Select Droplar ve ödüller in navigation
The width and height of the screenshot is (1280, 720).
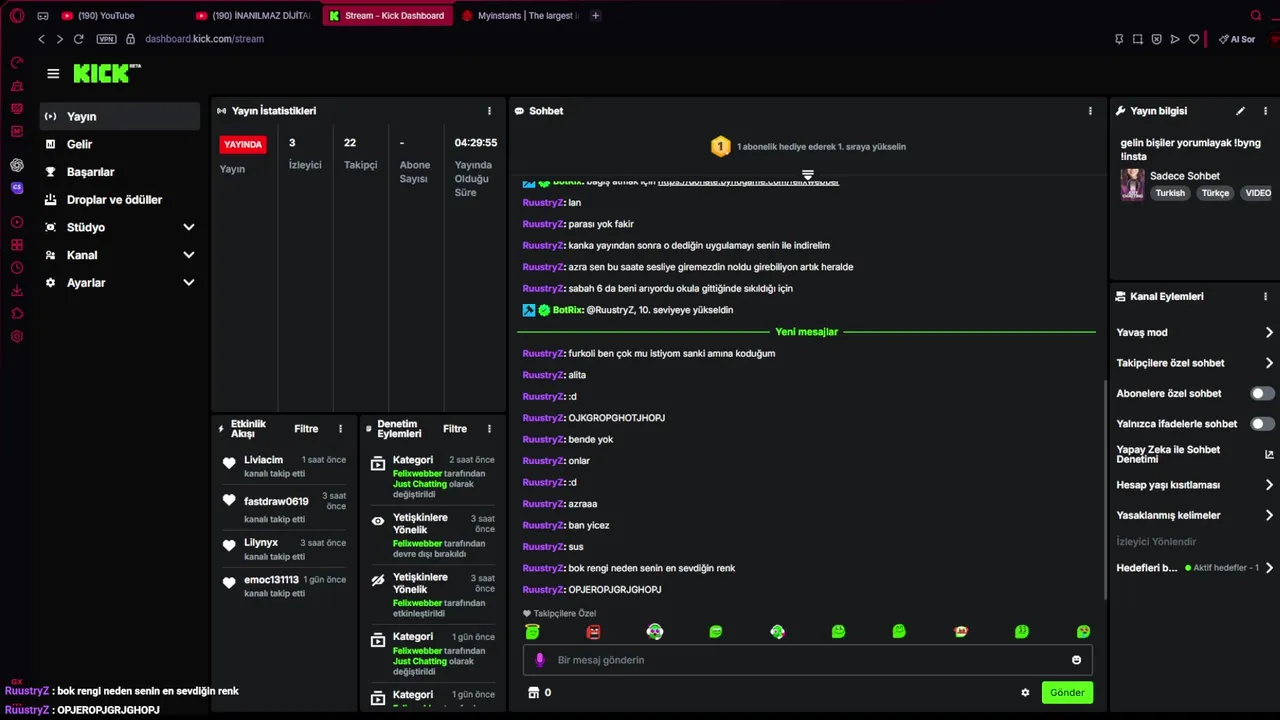(x=120, y=200)
